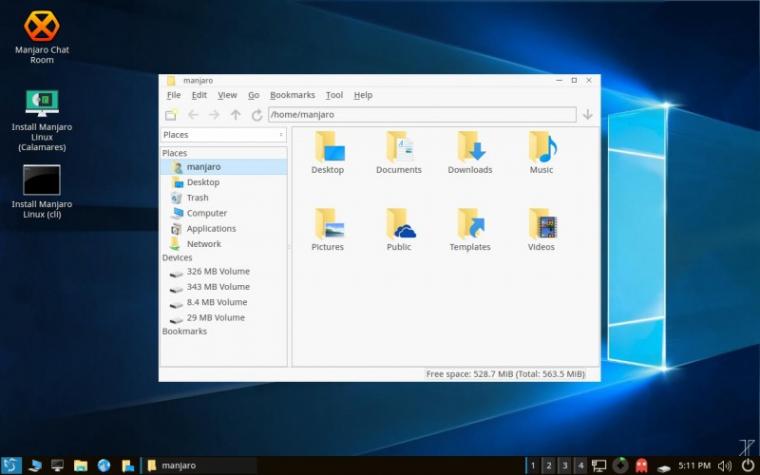The width and height of the screenshot is (760, 475).
Task: Open the Go menu
Action: [x=254, y=95]
